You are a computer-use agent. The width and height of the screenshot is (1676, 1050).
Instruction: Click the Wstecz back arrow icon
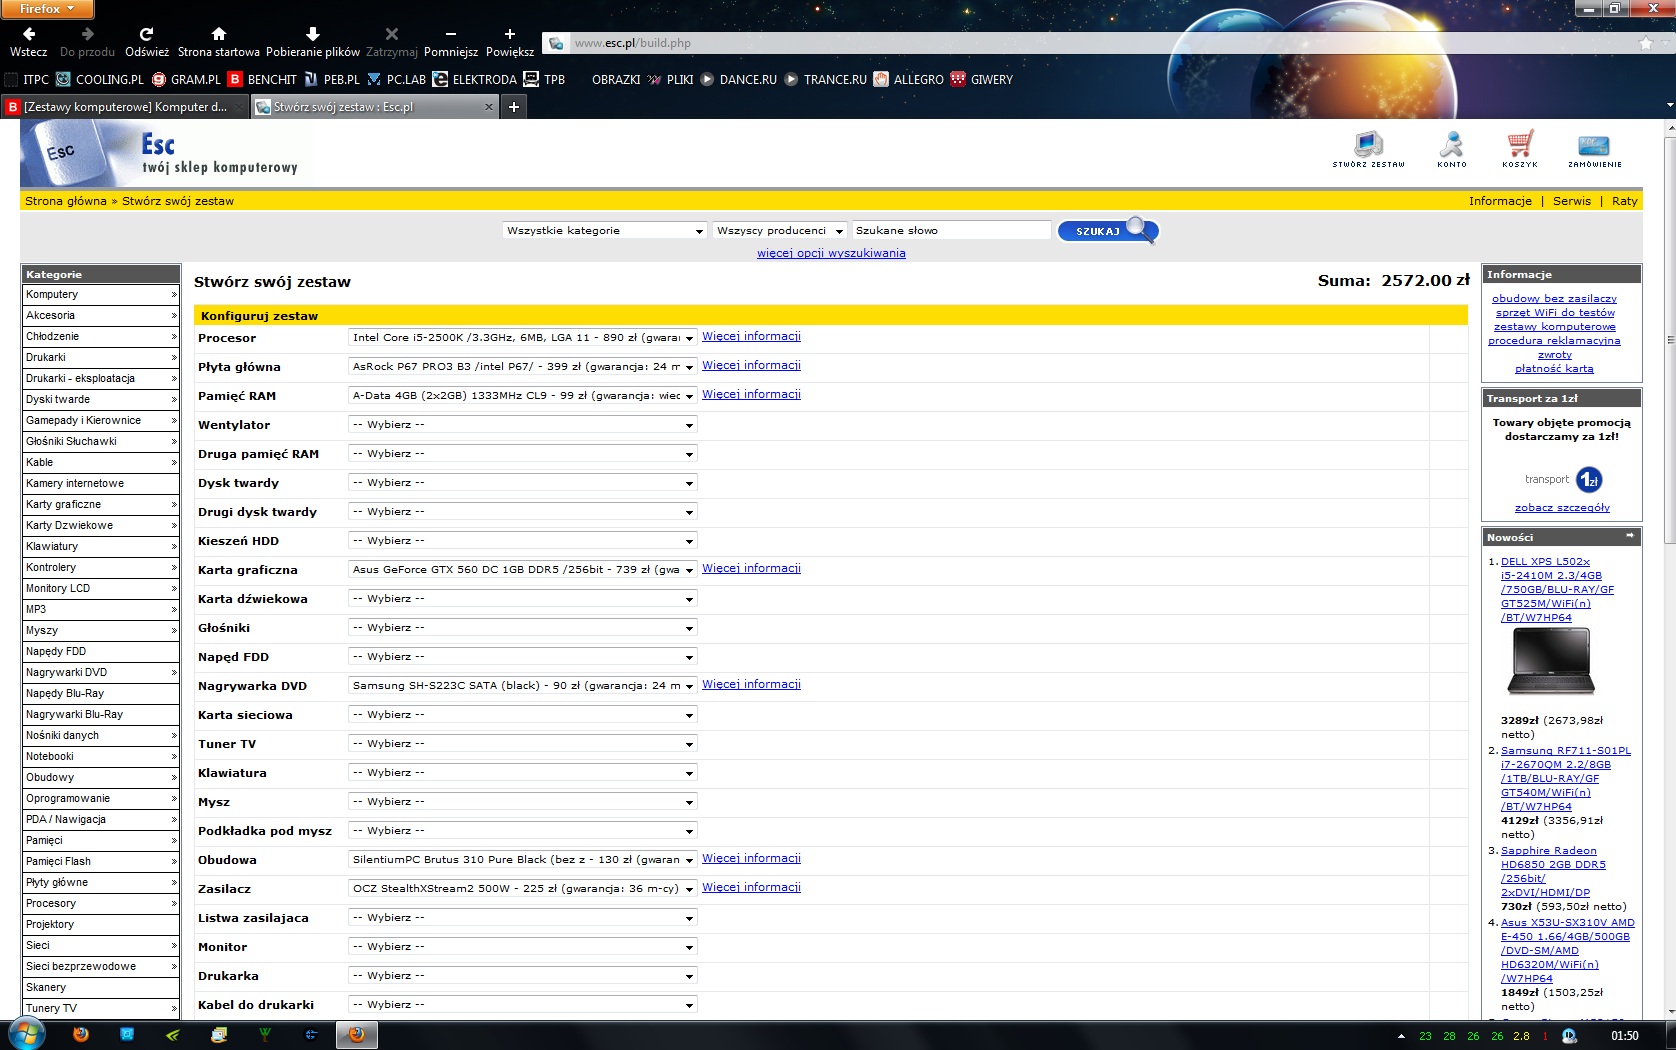tap(29, 34)
